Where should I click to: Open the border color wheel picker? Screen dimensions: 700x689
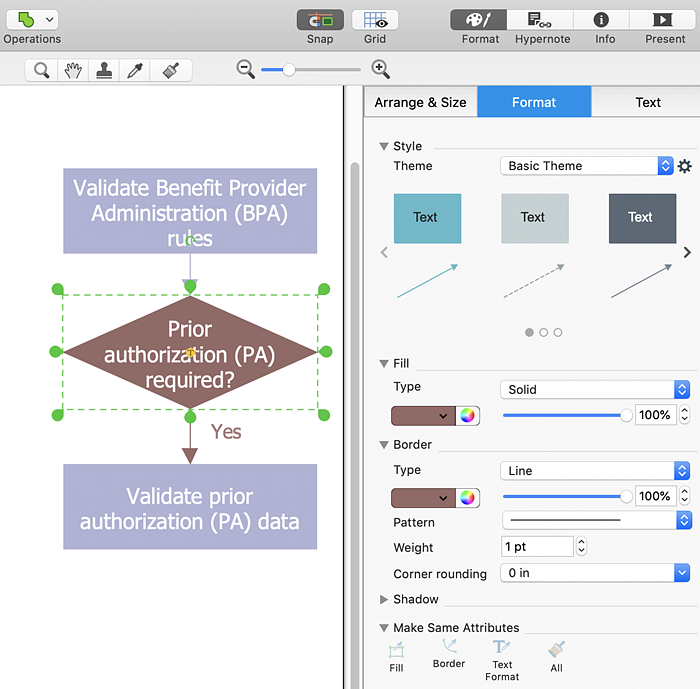pyautogui.click(x=467, y=498)
